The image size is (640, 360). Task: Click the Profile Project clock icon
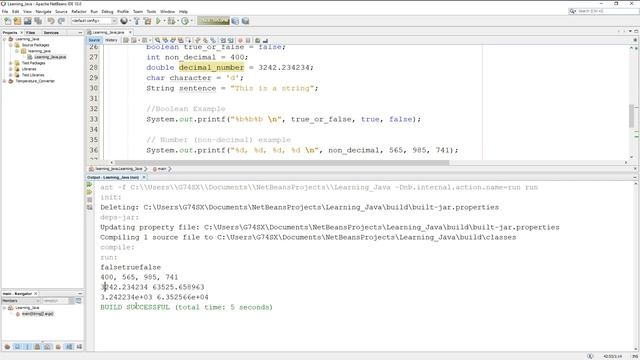(x=185, y=21)
